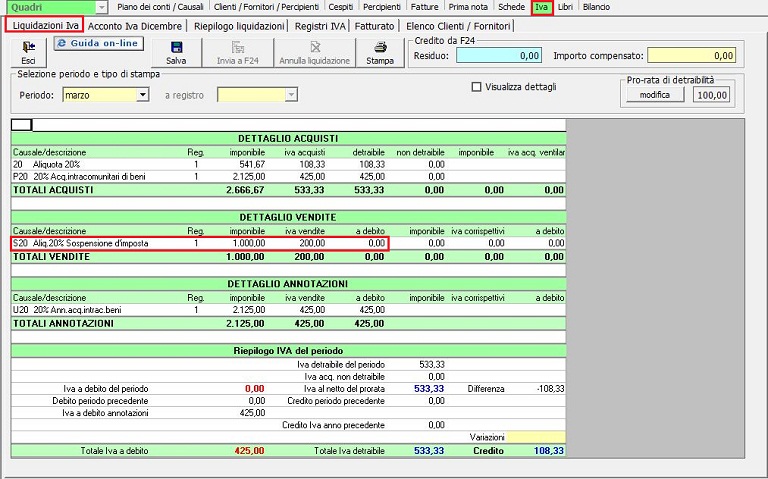Click the Credito Iva anno precedente label
The width and height of the screenshot is (768, 479).
point(333,425)
